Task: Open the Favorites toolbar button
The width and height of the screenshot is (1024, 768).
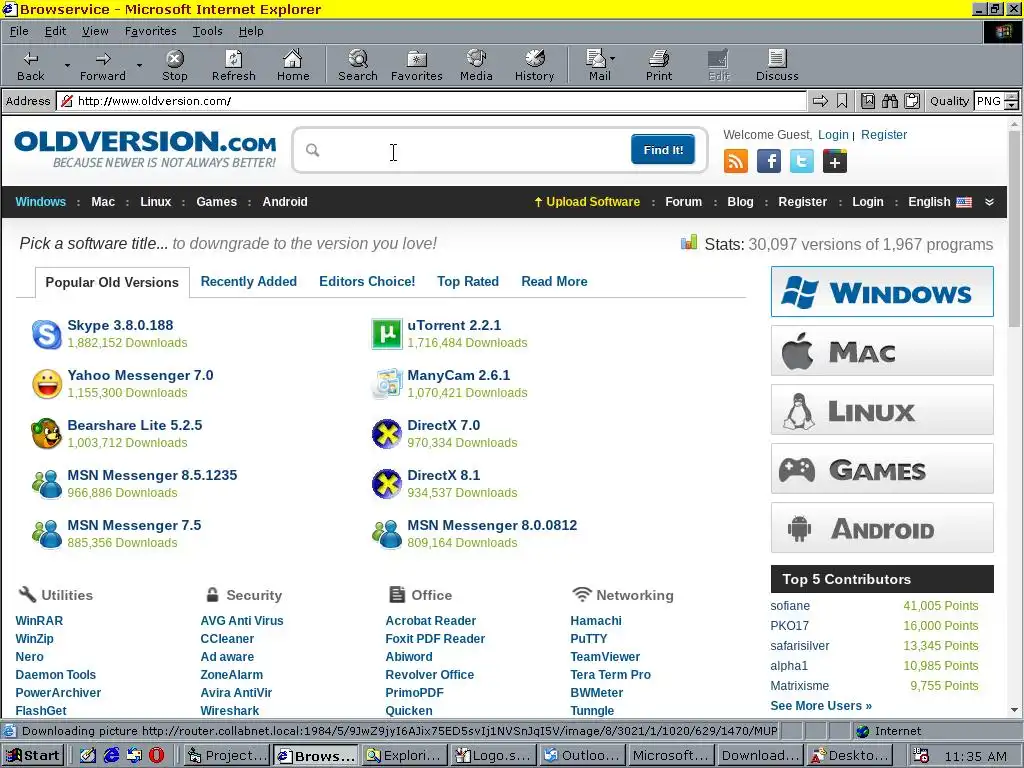Action: point(417,65)
